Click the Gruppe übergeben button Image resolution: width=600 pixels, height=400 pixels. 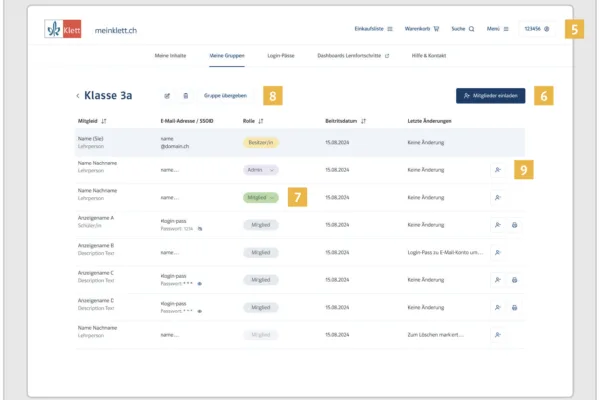click(225, 96)
